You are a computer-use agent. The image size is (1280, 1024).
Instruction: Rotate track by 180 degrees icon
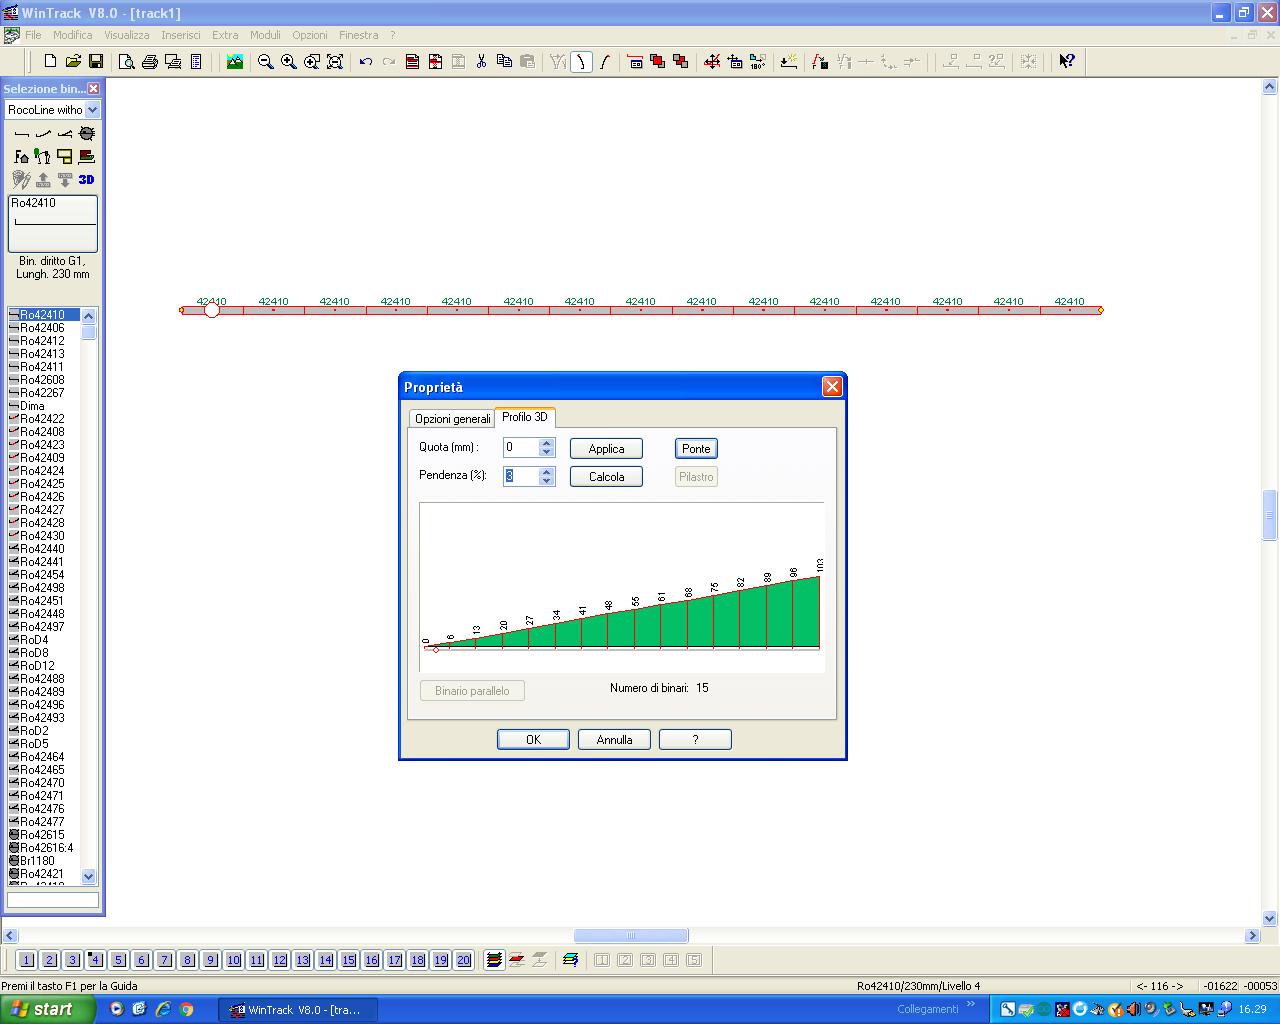(x=758, y=61)
